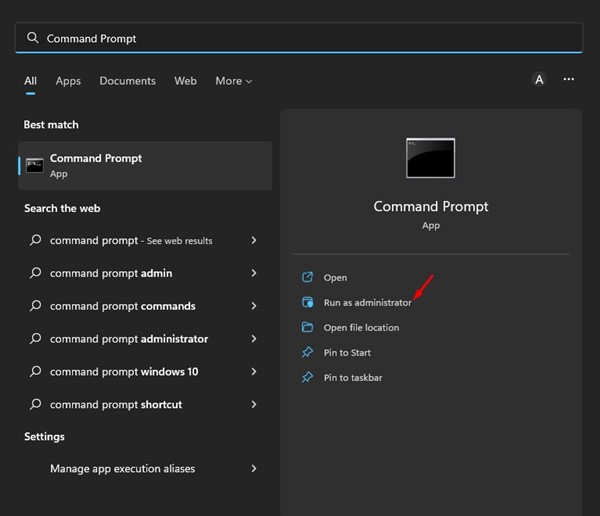The height and width of the screenshot is (516, 600).
Task: Switch to the Apps tab
Action: coord(68,81)
